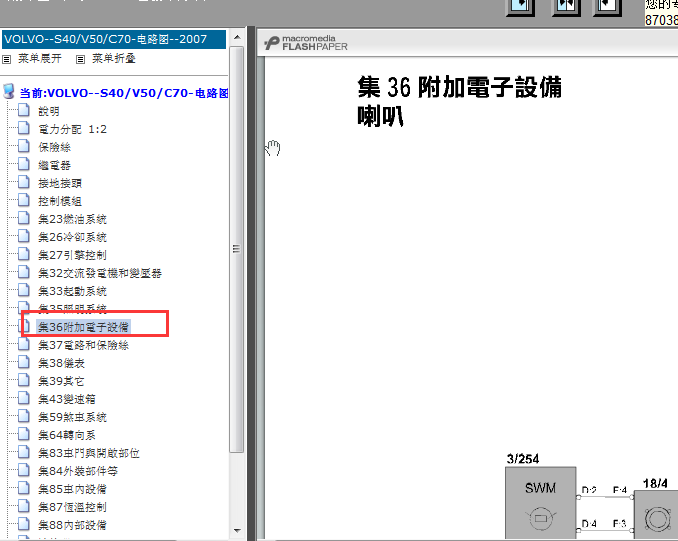Click the page icon beside 集59煞車系統
This screenshot has height=541, width=678.
click(24, 416)
